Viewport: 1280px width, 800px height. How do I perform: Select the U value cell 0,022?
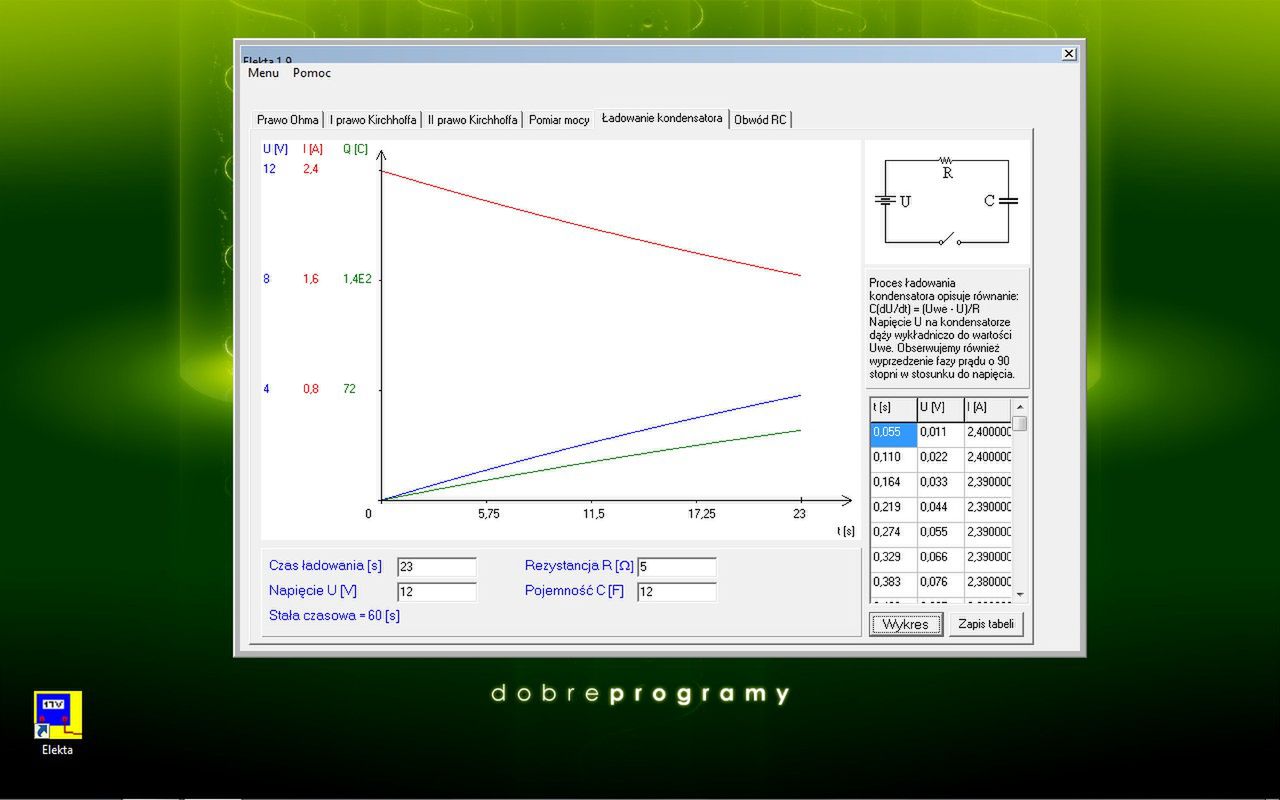(940, 458)
